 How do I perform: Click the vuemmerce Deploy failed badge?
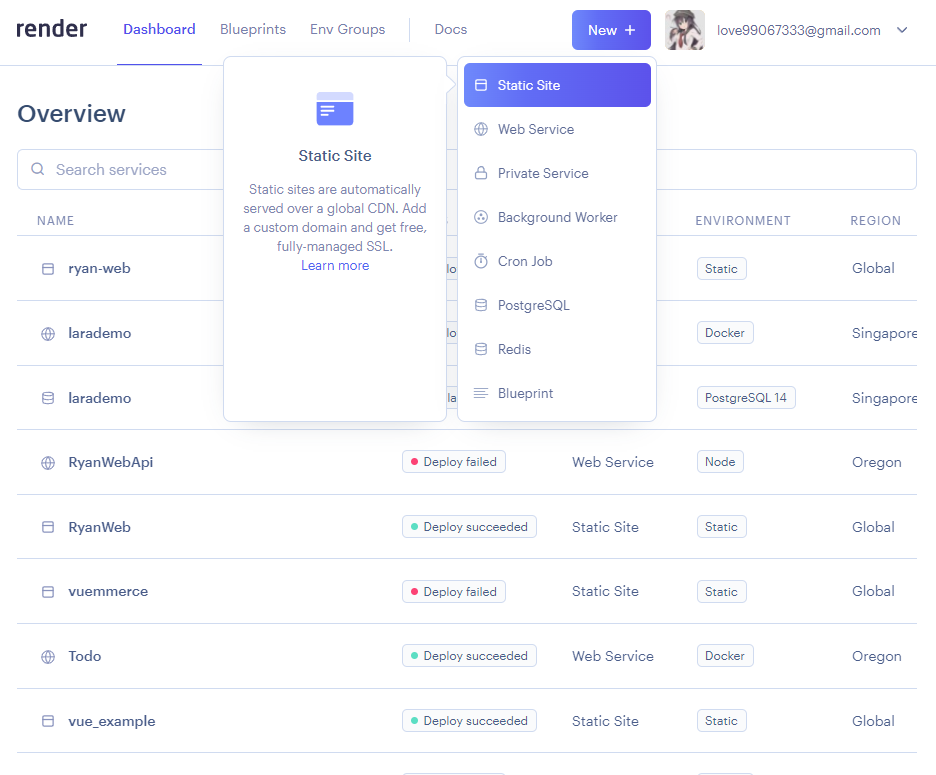tap(454, 592)
